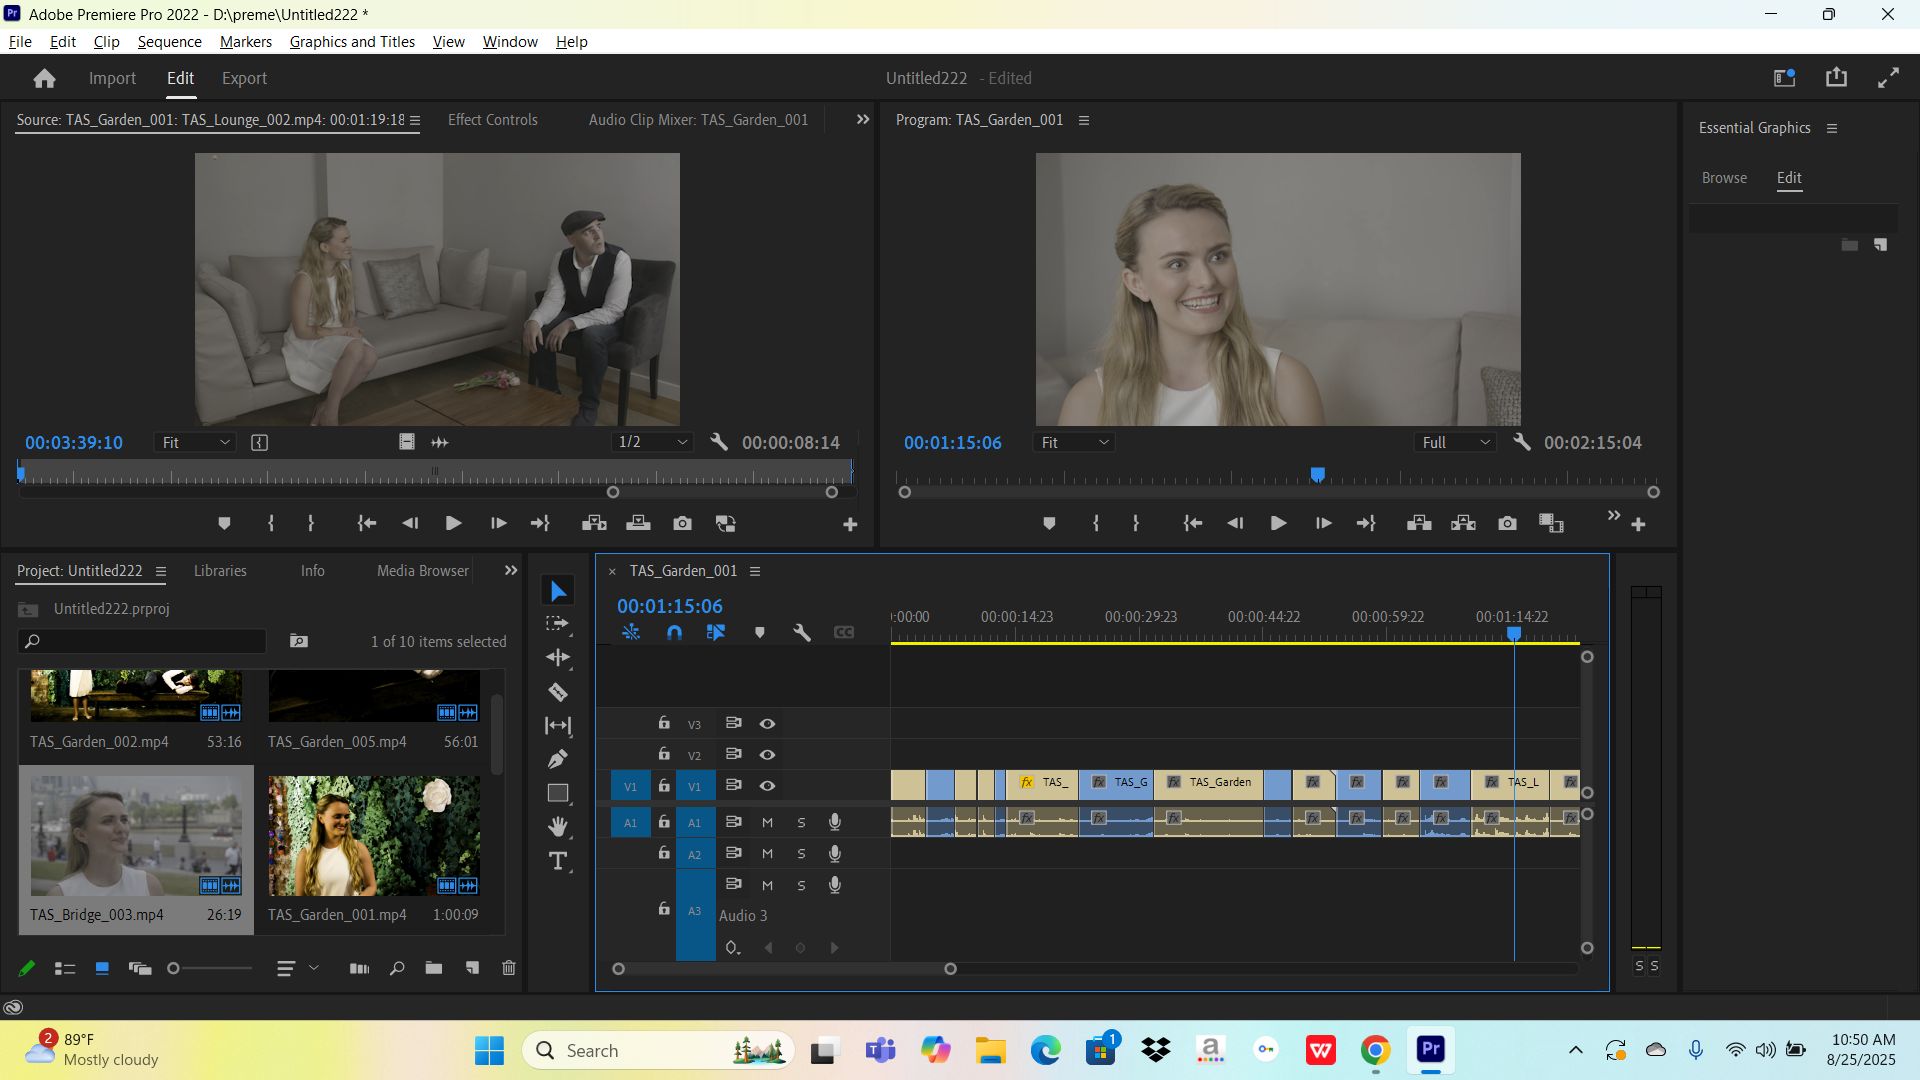Screen dimensions: 1920x1080
Task: Open Program monitor Full resolution dropdown
Action: 1455,442
